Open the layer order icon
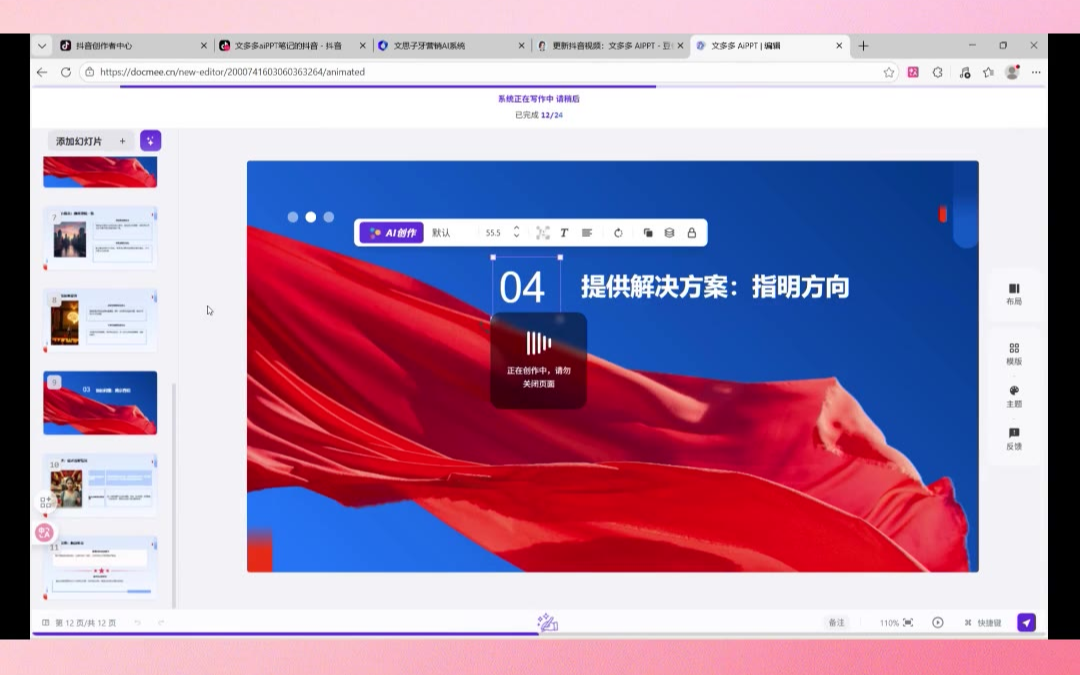 tap(669, 233)
